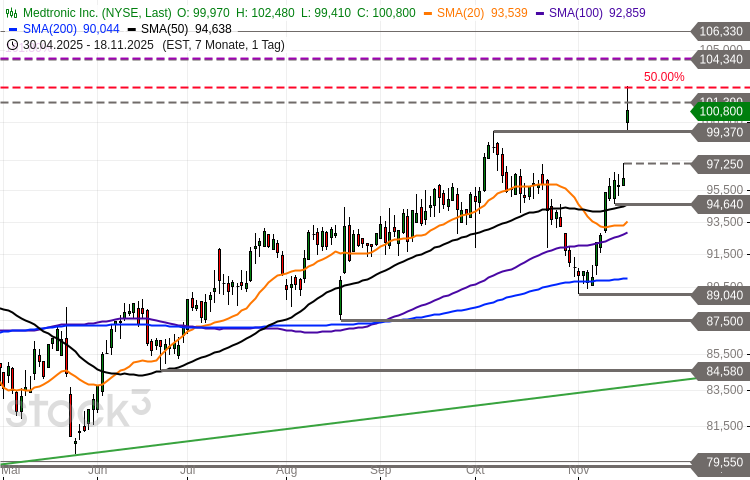
Task: Click the 50.00% Fibonacci retracement label
Action: click(664, 77)
